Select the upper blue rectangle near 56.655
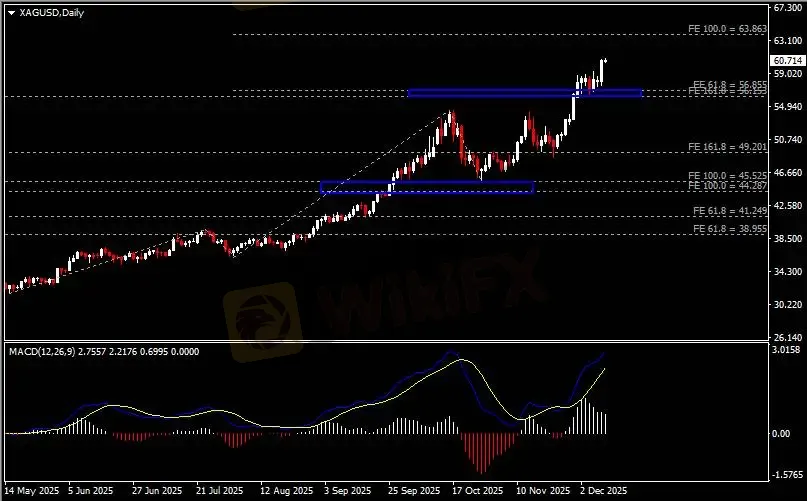The width and height of the screenshot is (807, 501). tap(524, 93)
